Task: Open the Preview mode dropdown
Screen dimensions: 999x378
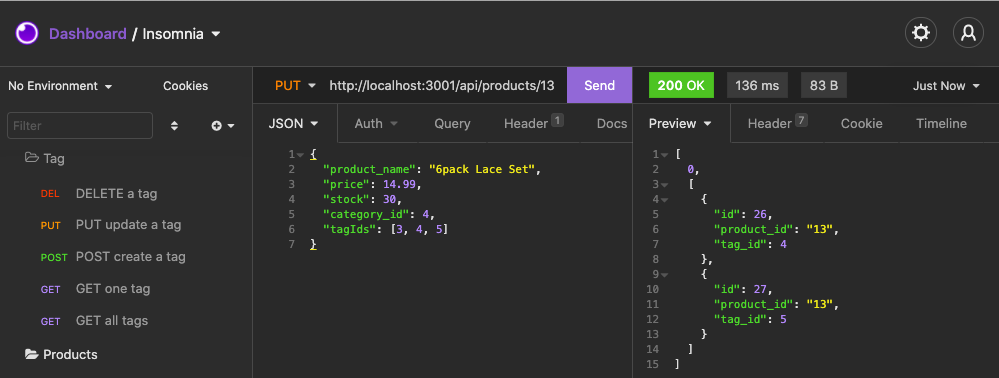Action: pos(680,124)
